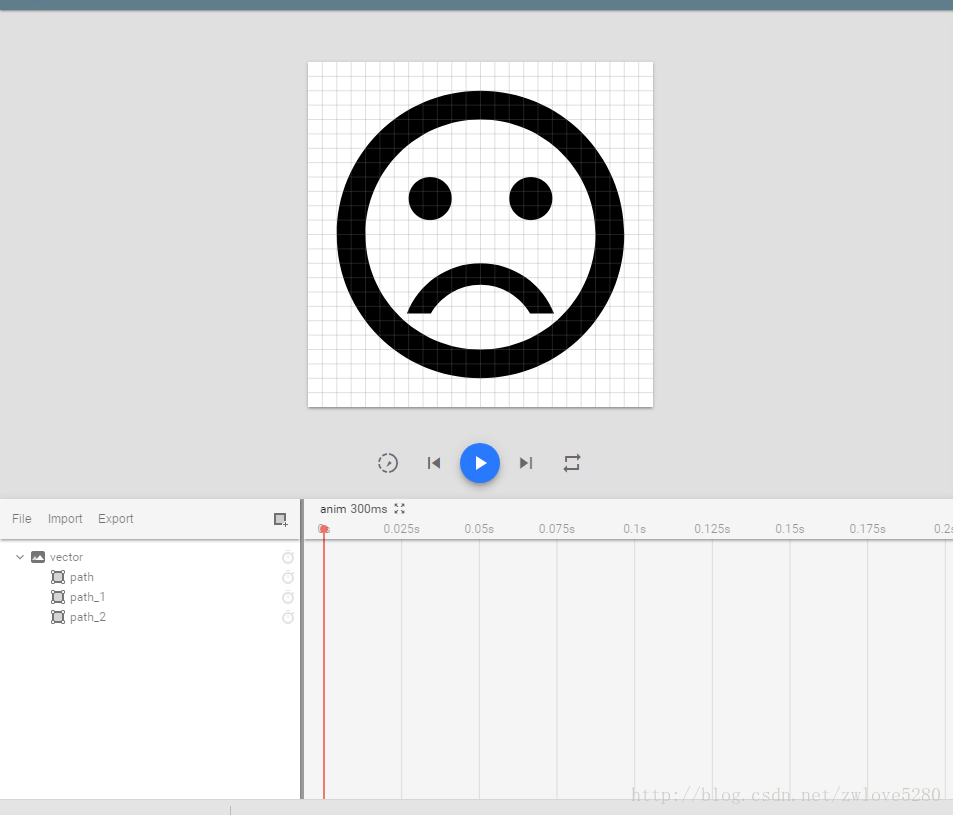953x815 pixels.
Task: Add animation via vector stopwatch icon
Action: pos(288,557)
